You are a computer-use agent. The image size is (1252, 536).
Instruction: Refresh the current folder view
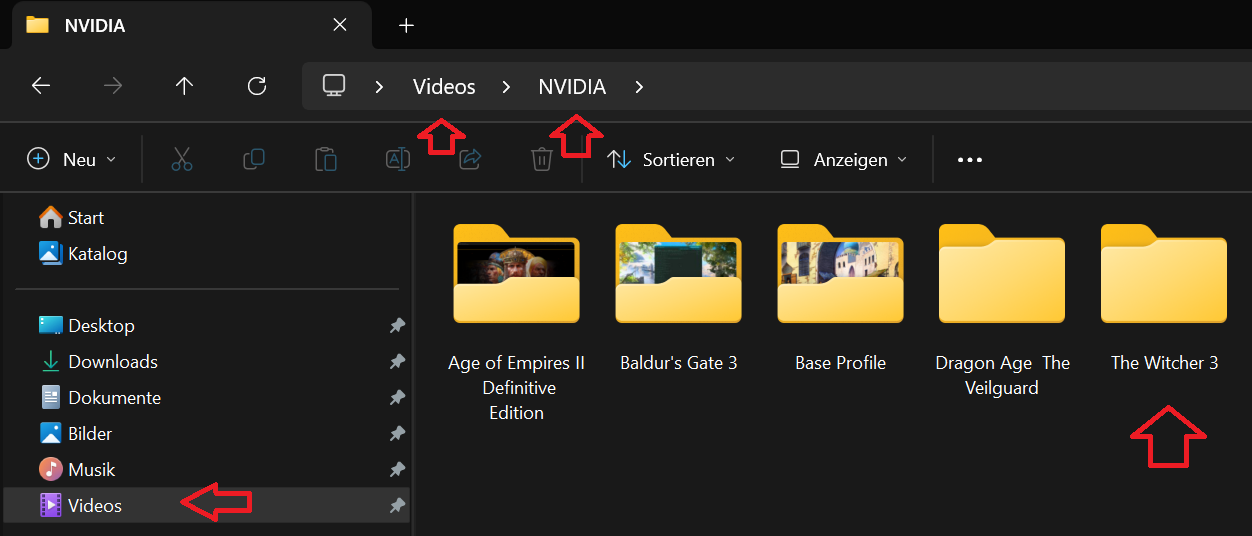(257, 86)
